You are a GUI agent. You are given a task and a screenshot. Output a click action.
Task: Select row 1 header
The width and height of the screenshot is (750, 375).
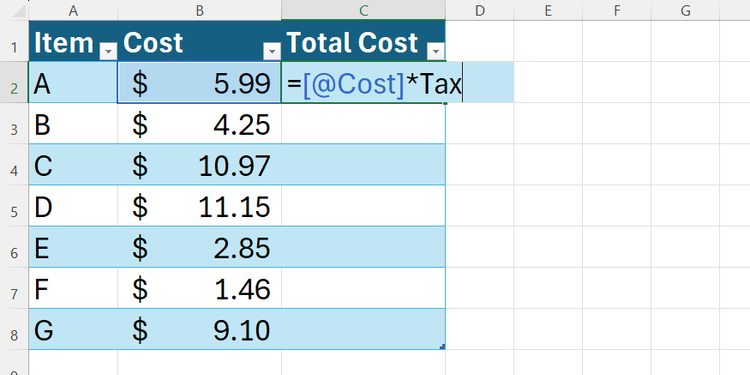[x=14, y=41]
